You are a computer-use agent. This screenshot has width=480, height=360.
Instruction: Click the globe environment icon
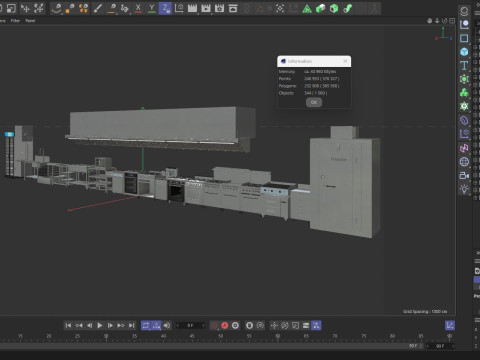(x=464, y=162)
